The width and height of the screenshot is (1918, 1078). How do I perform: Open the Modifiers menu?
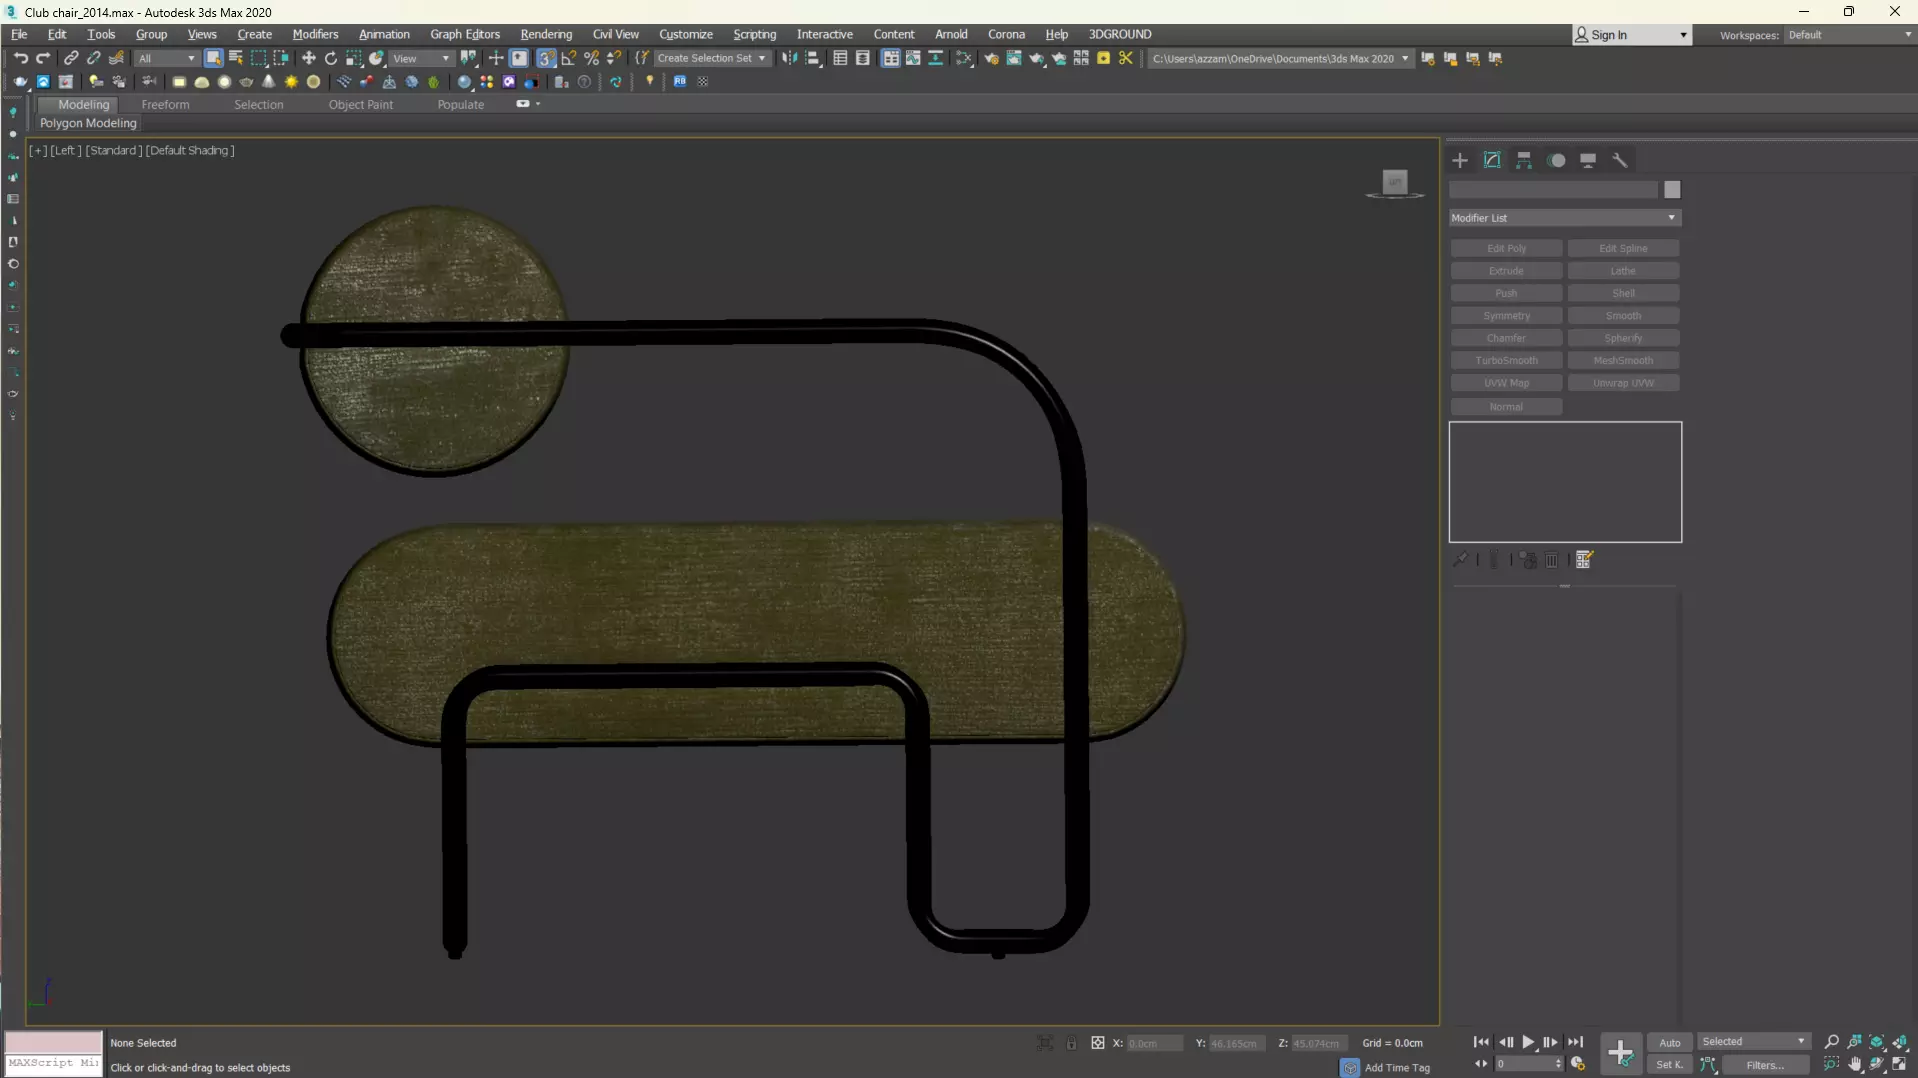[x=315, y=34]
